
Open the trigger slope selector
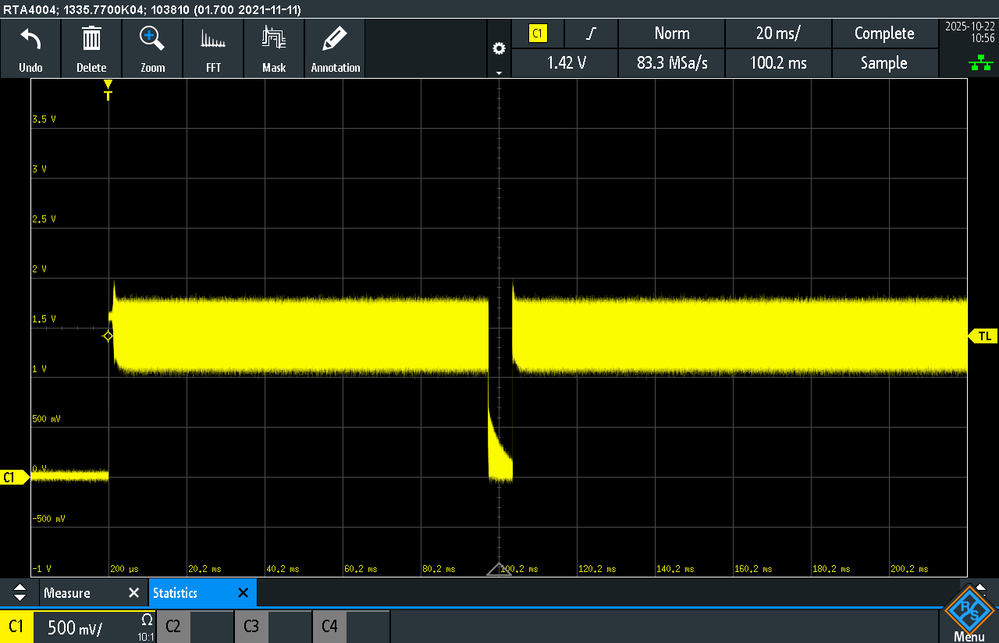coord(590,33)
